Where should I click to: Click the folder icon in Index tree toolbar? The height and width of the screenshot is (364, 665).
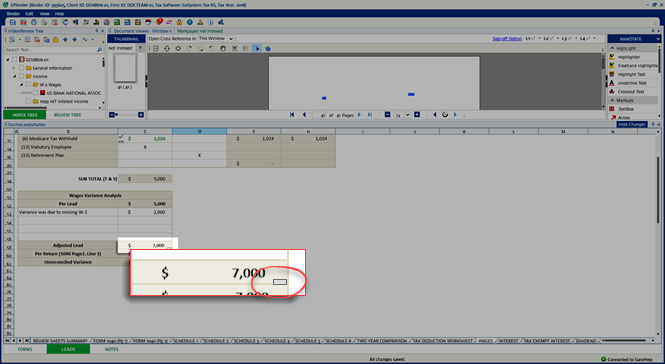click(56, 39)
